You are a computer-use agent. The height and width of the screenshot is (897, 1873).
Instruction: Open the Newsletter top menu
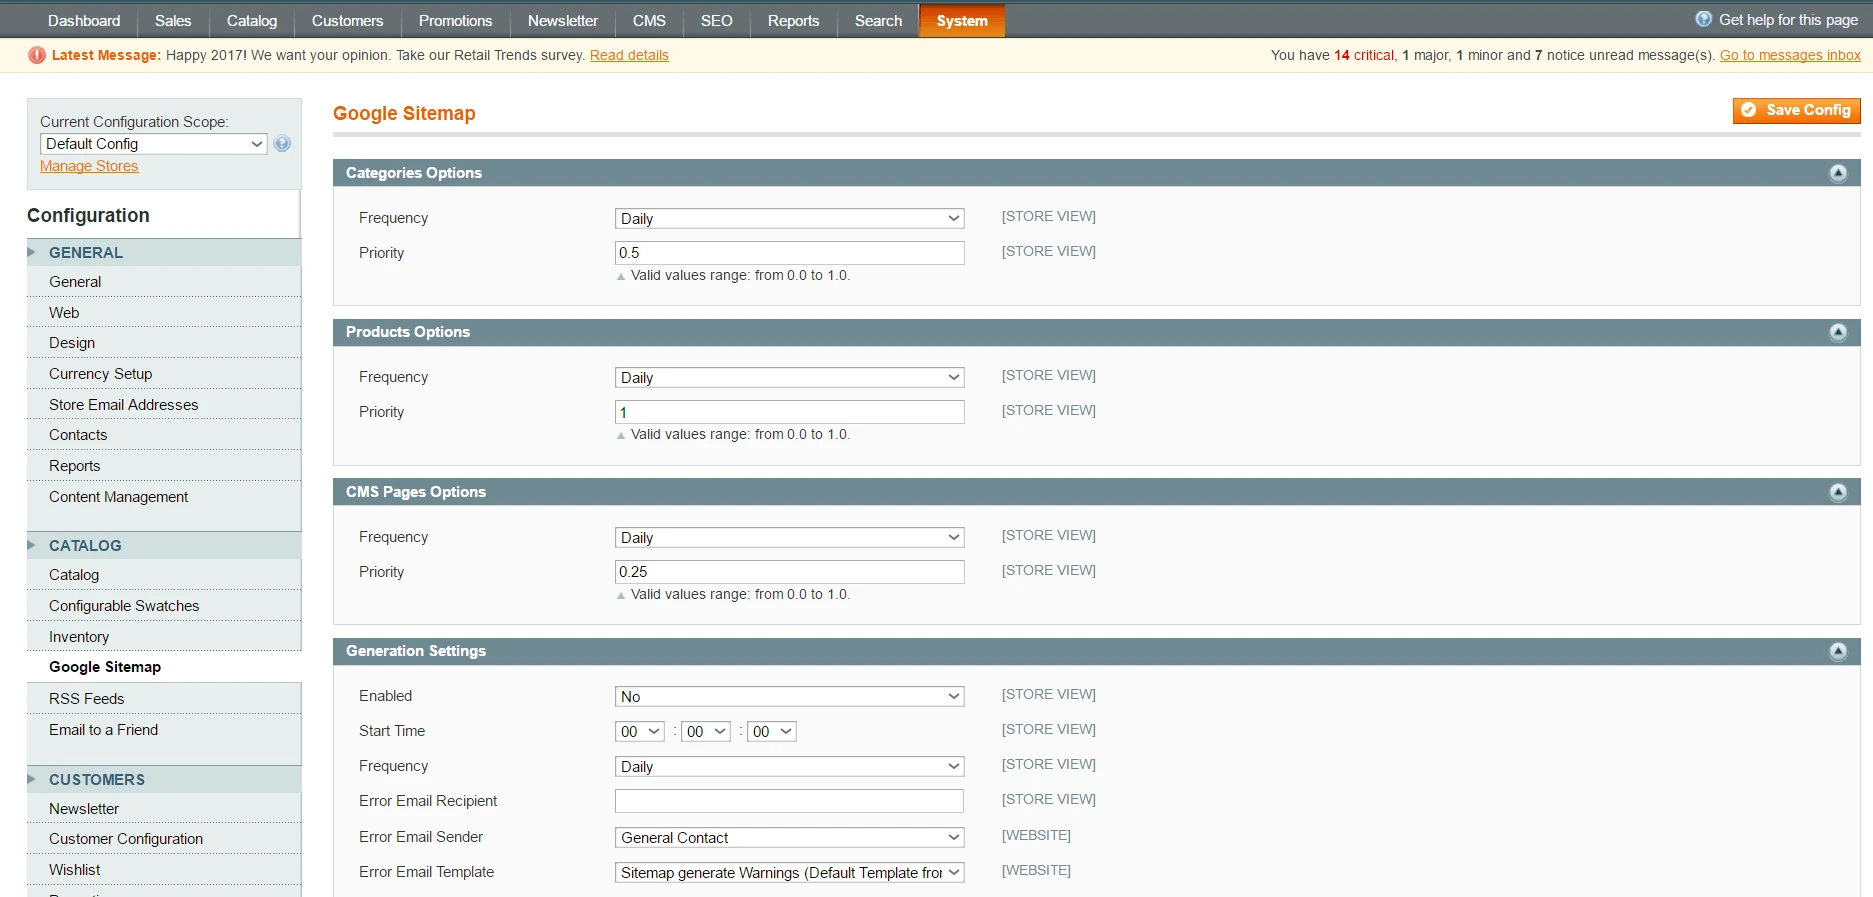coord(563,21)
